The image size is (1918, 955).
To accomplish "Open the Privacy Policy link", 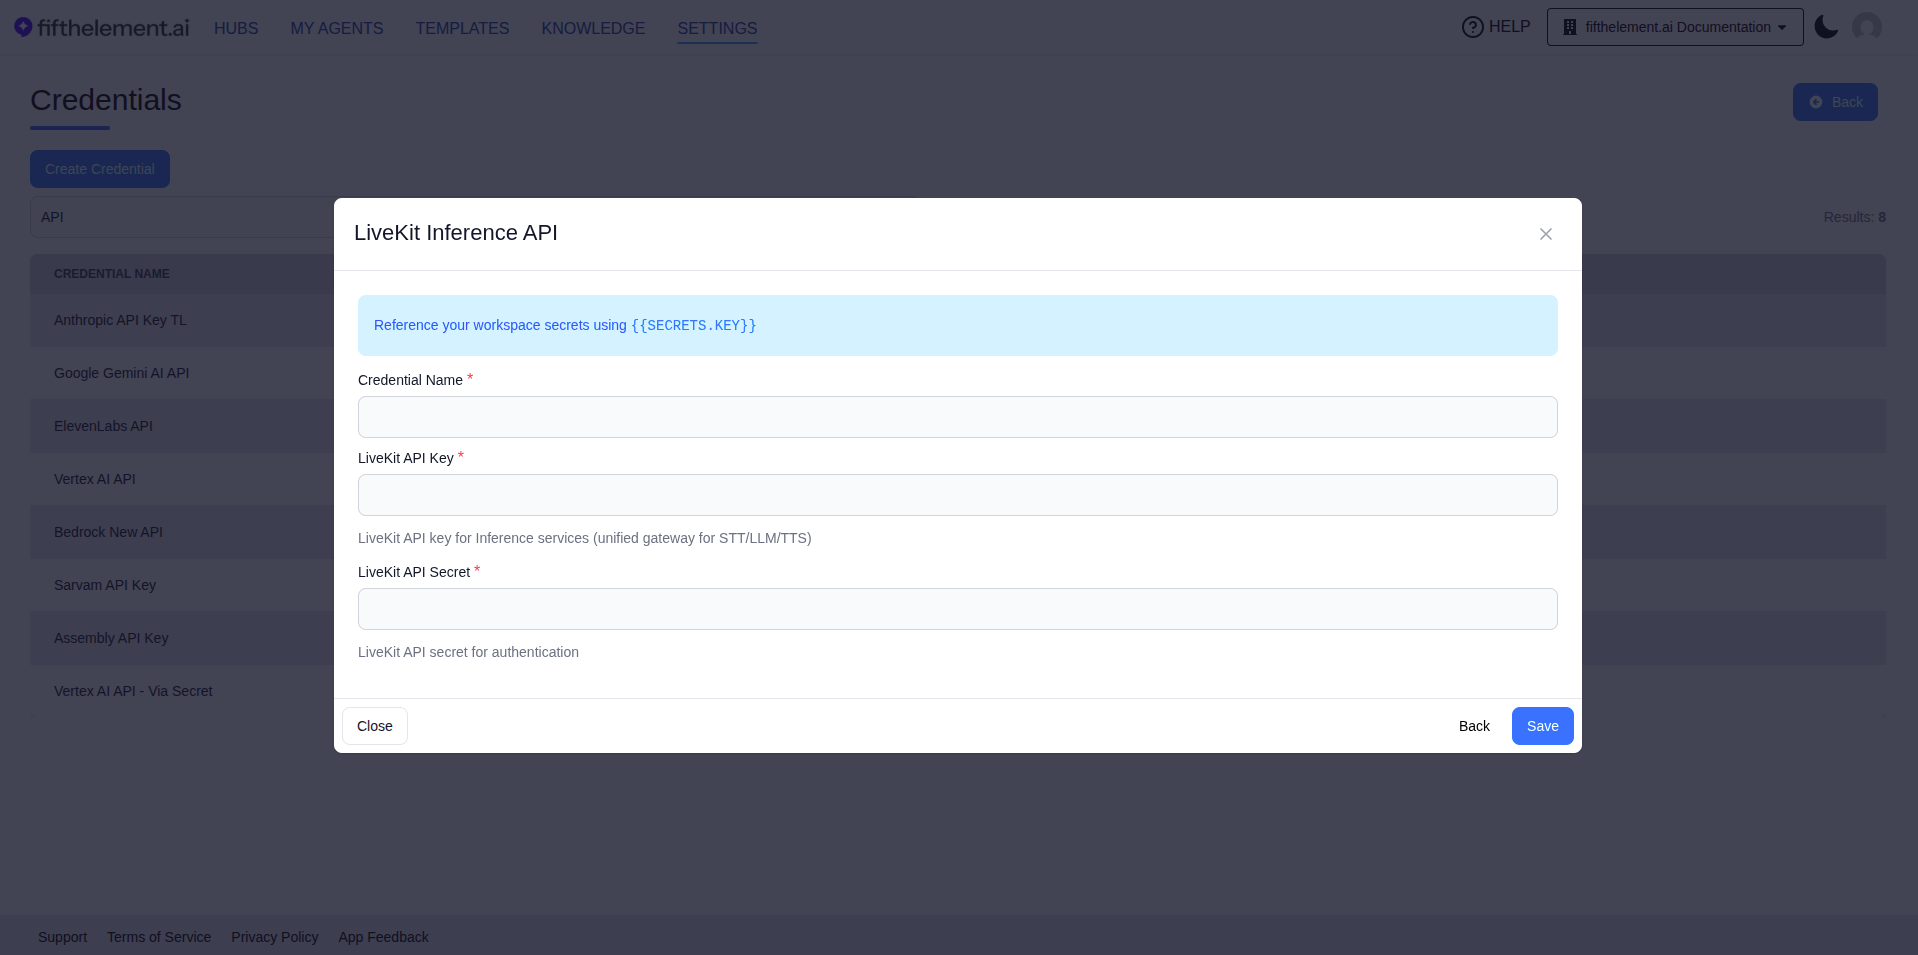I will pos(274,937).
